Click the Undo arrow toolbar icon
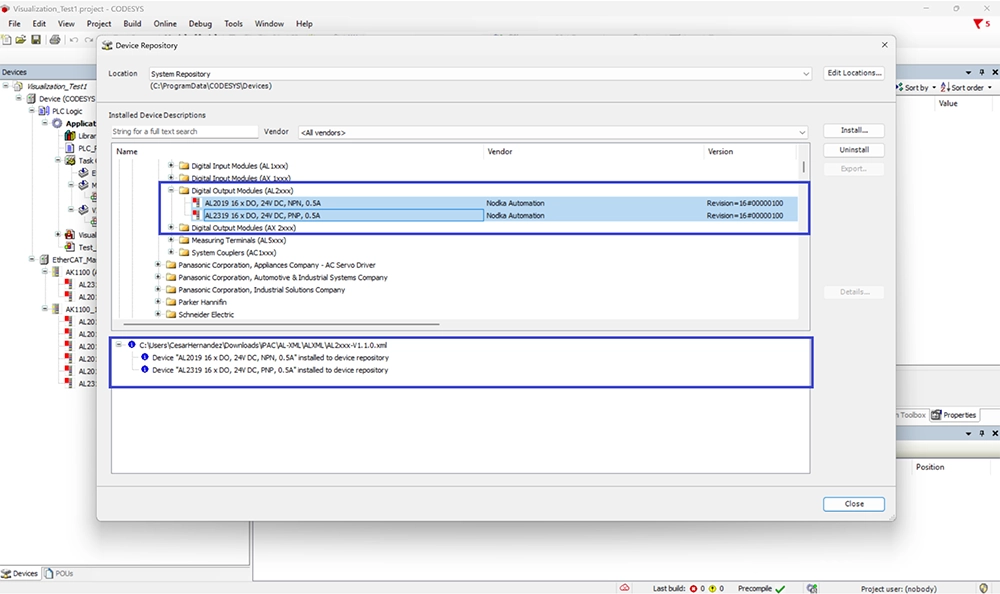 click(74, 40)
